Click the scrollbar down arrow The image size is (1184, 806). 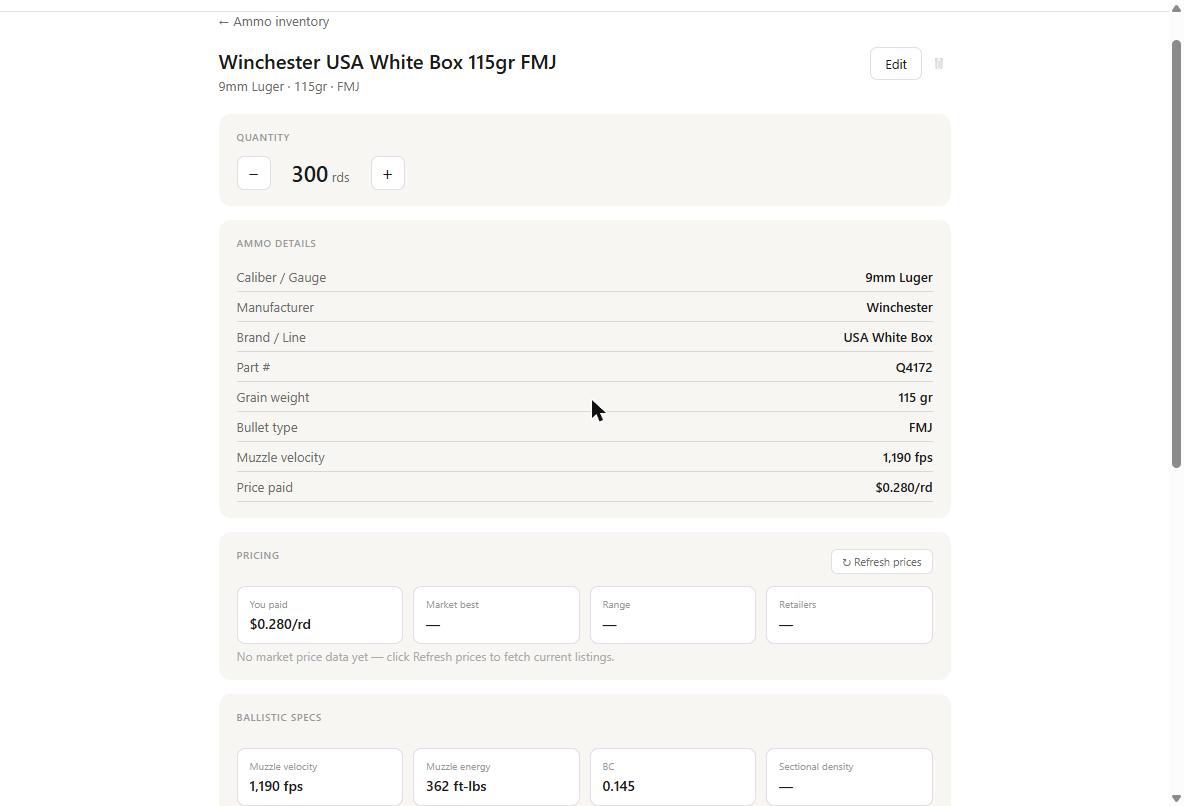(1176, 798)
